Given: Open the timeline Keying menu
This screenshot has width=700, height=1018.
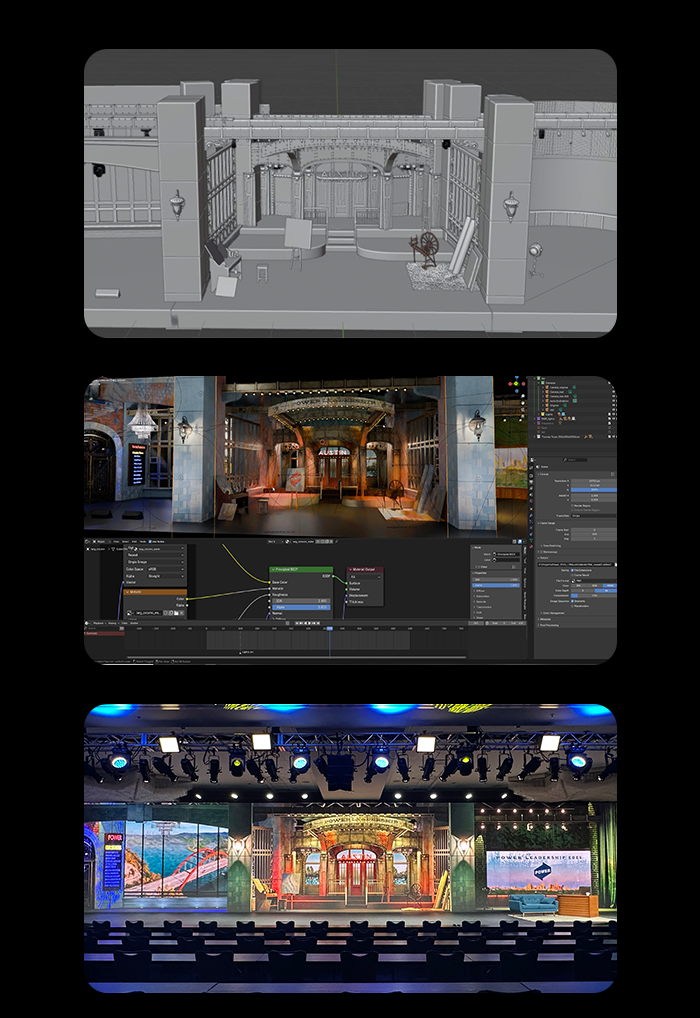Looking at the screenshot, I should [x=112, y=623].
